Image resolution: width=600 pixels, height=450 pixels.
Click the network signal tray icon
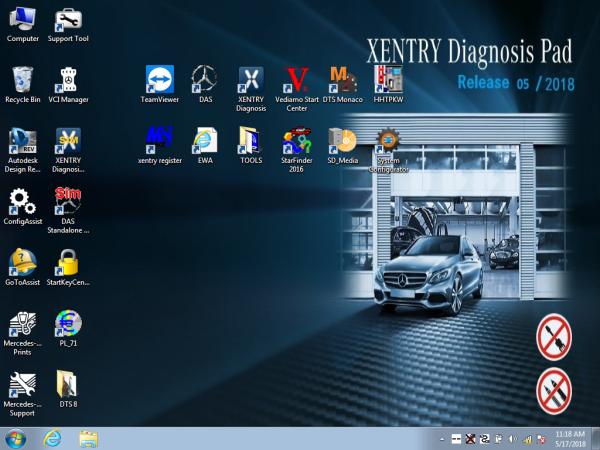[527, 439]
